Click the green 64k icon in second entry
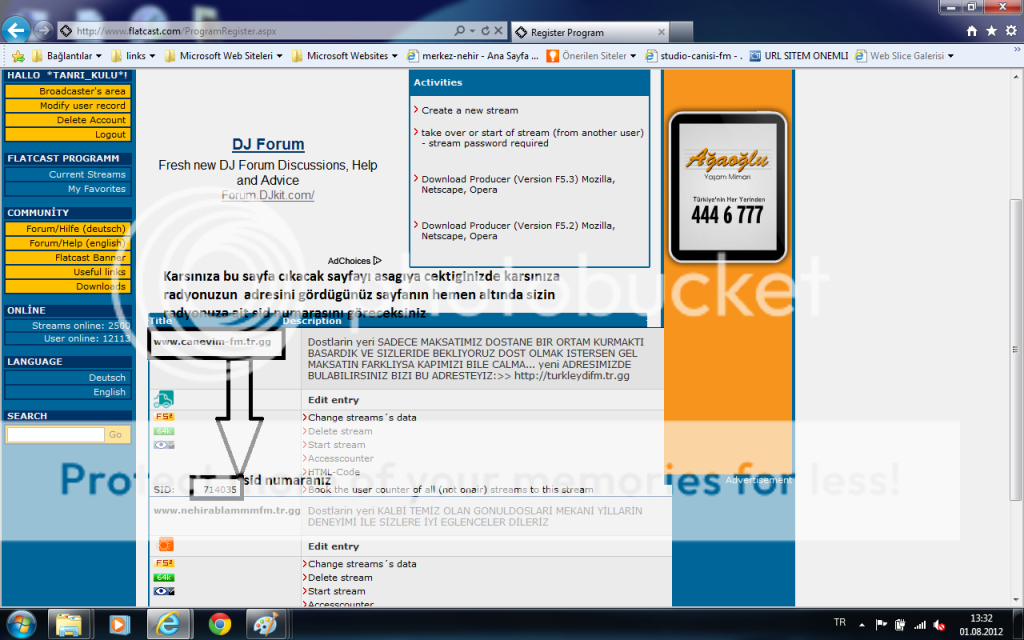This screenshot has height=640, width=1024. tap(164, 577)
